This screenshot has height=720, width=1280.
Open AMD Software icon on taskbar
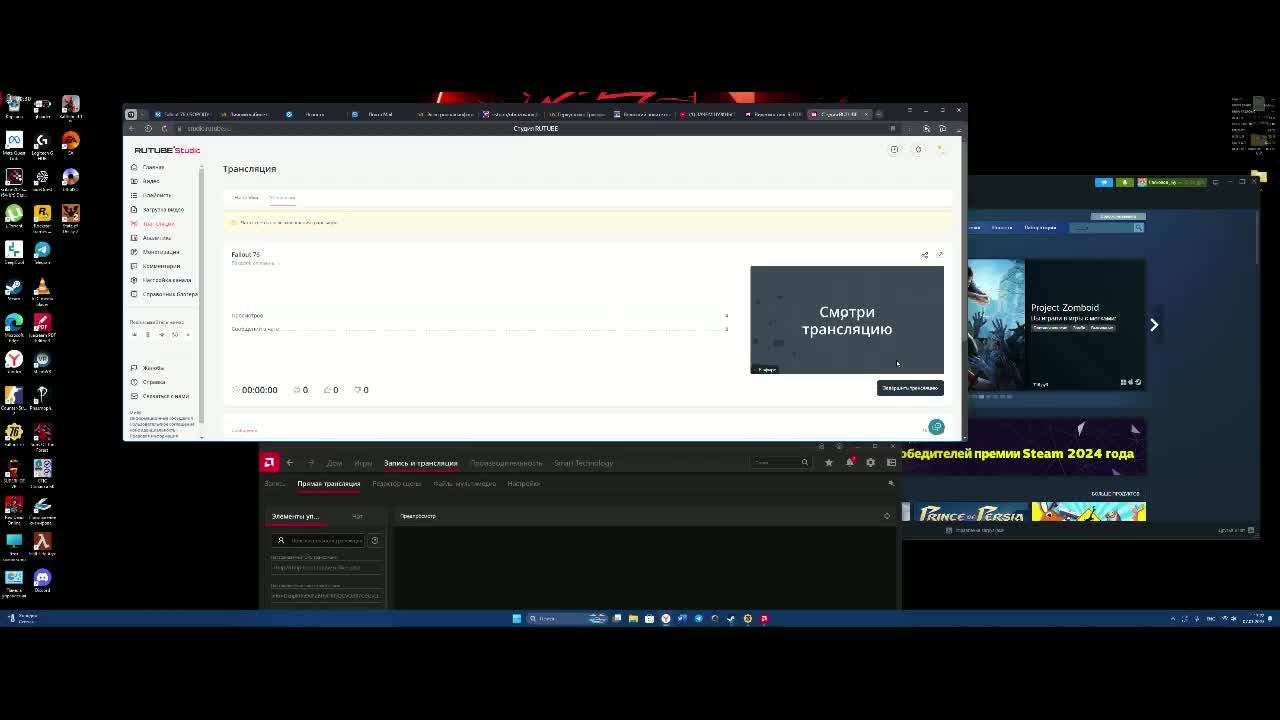click(x=764, y=618)
